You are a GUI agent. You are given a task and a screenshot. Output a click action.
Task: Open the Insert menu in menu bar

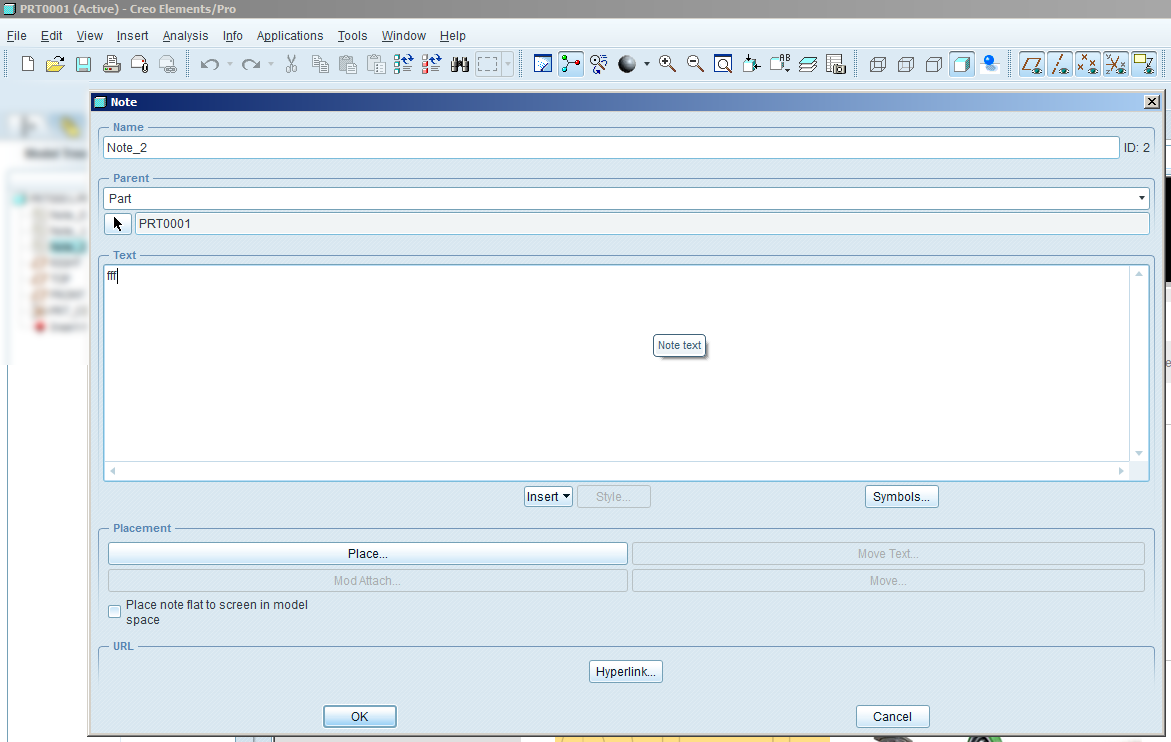coord(132,36)
